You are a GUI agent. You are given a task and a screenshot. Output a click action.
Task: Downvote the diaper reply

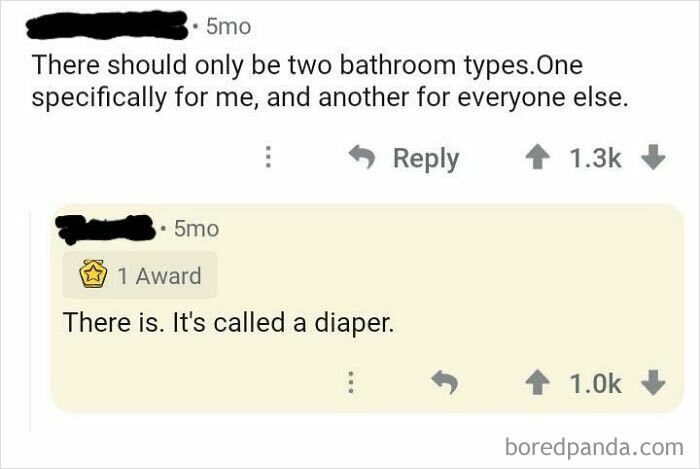click(x=655, y=383)
